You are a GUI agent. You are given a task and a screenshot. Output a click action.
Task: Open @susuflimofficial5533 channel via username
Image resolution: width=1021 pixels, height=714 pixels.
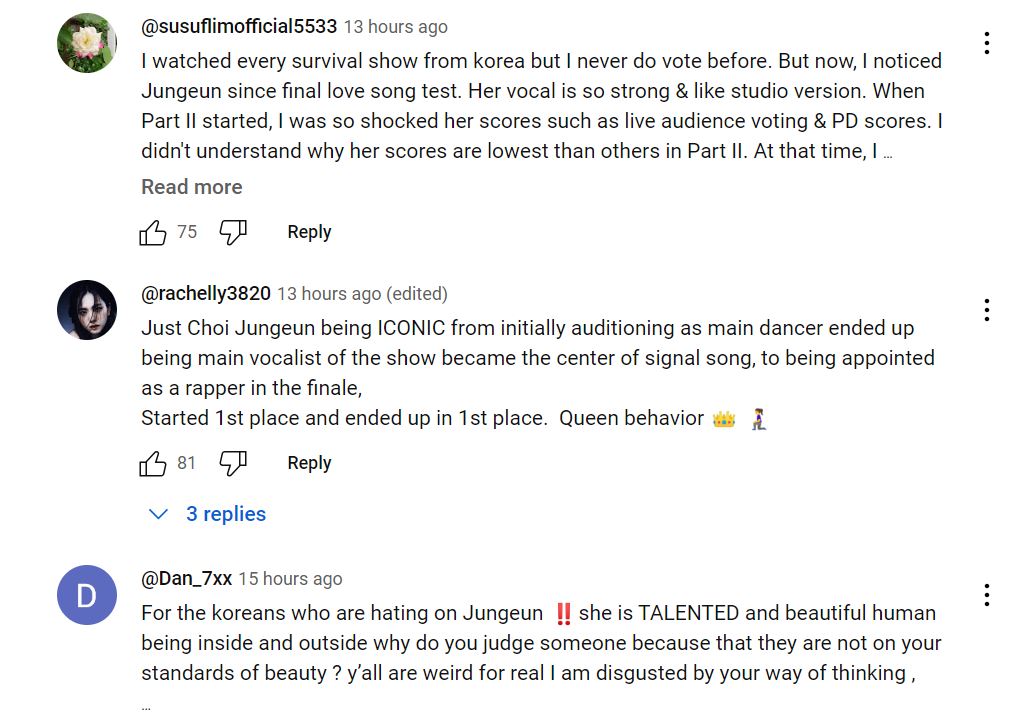(x=239, y=27)
